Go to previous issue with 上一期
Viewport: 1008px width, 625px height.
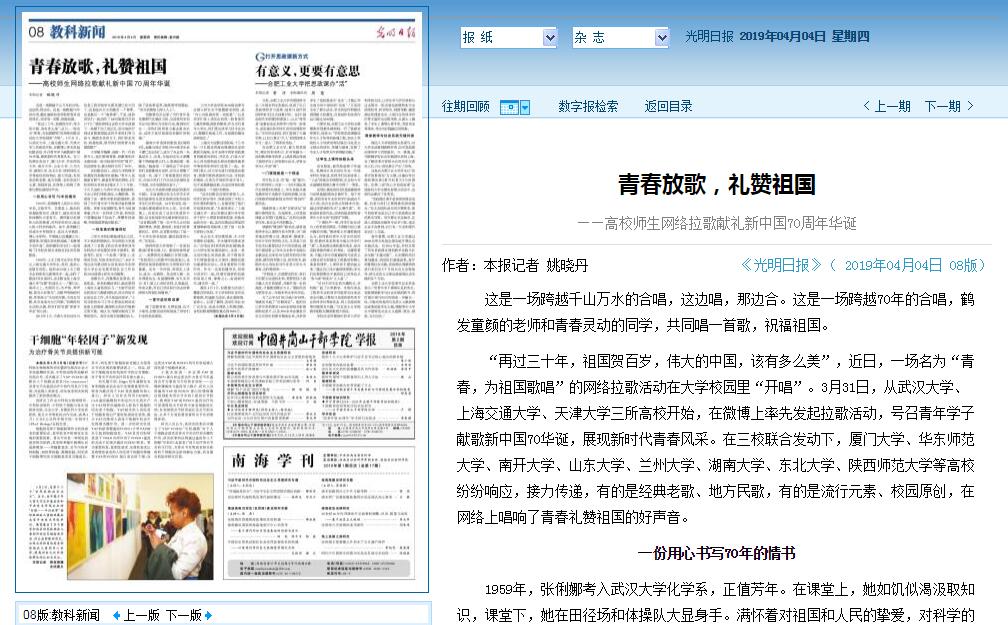coord(886,107)
